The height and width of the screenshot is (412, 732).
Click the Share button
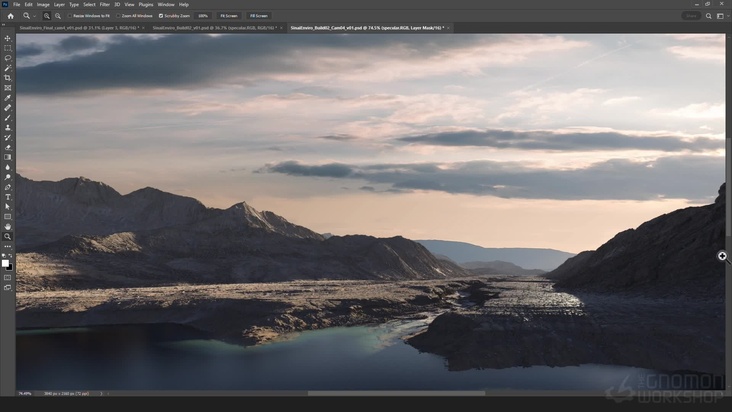click(x=691, y=16)
